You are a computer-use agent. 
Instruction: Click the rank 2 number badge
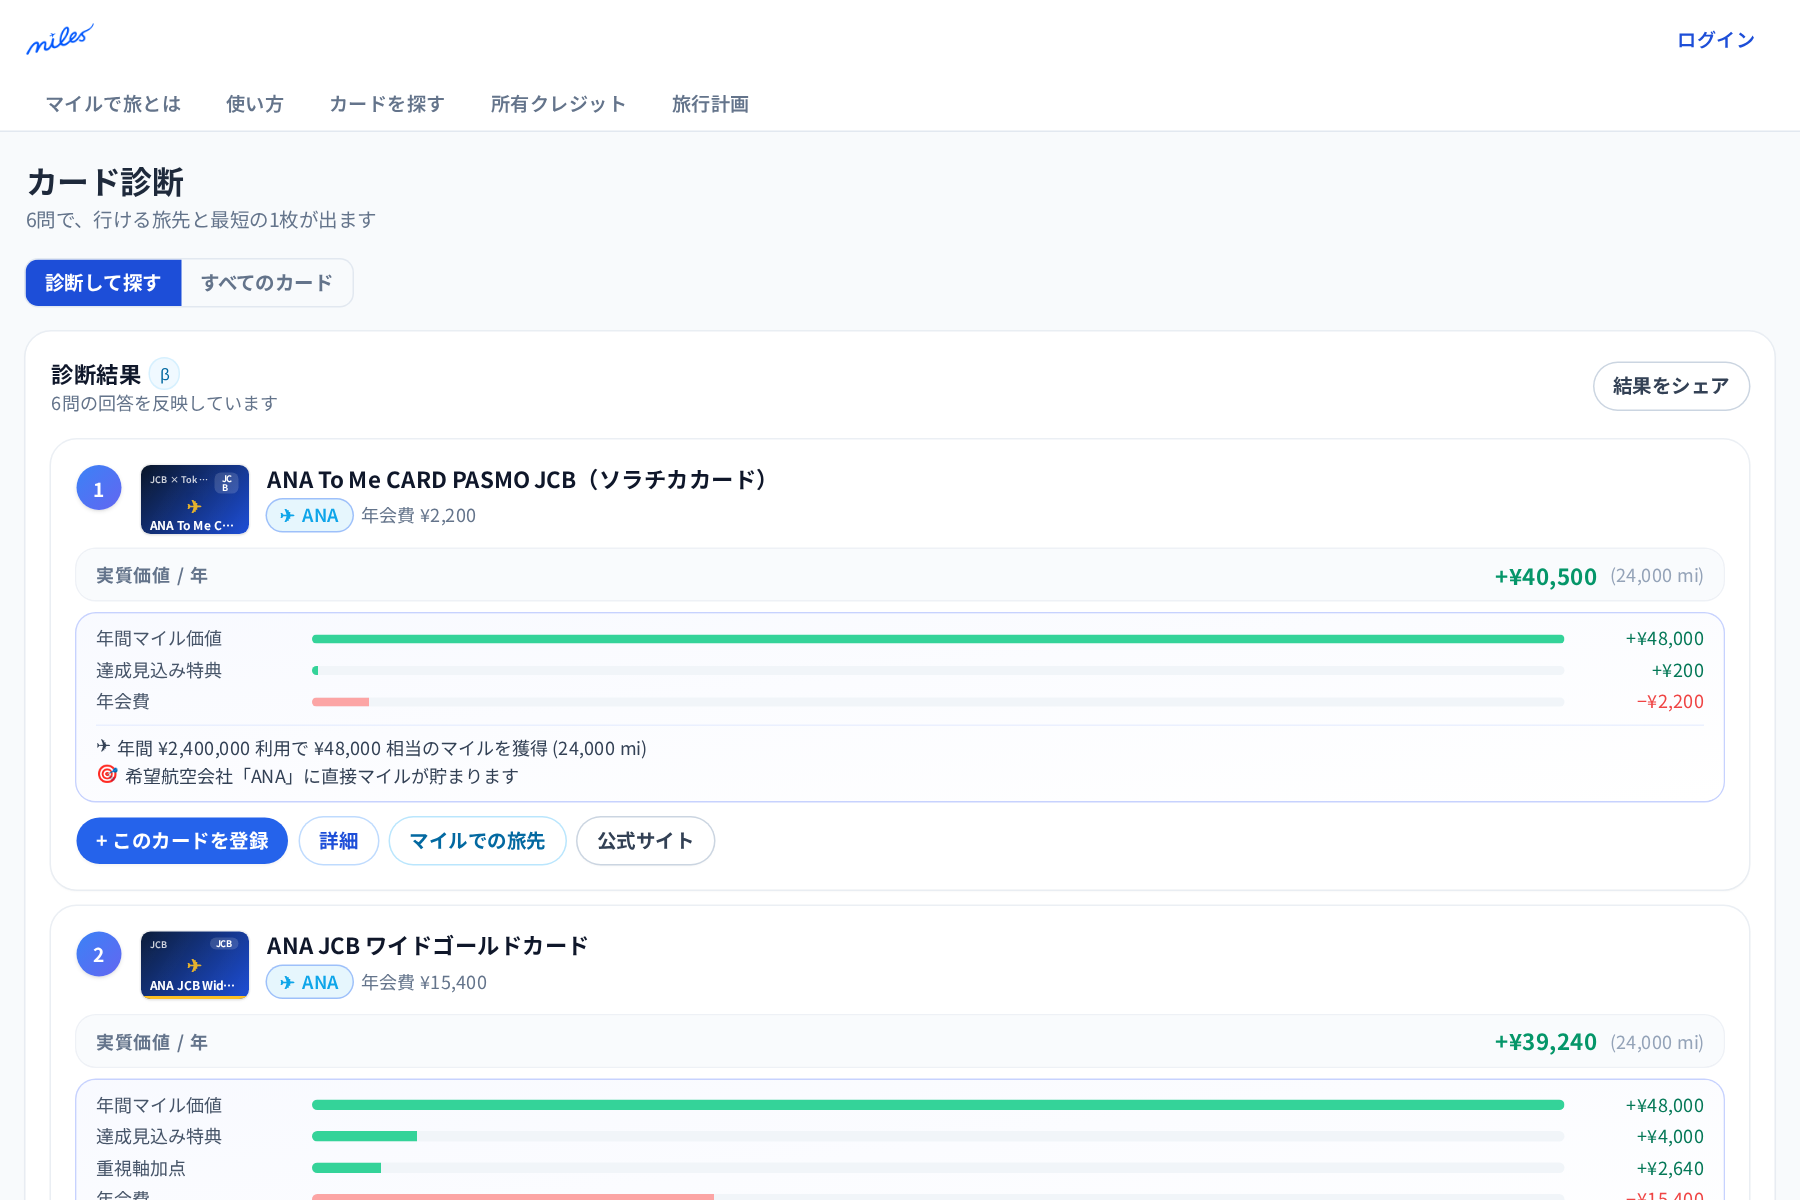pyautogui.click(x=99, y=955)
